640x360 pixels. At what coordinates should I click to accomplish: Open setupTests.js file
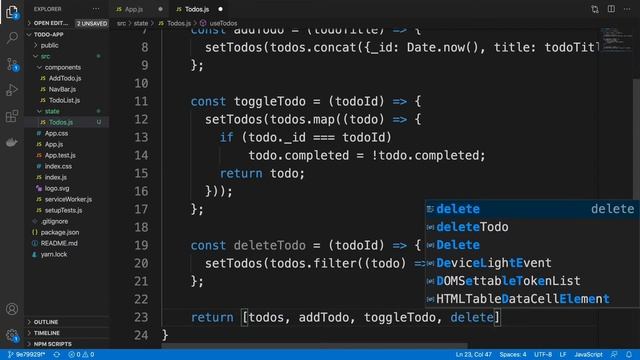point(63,211)
